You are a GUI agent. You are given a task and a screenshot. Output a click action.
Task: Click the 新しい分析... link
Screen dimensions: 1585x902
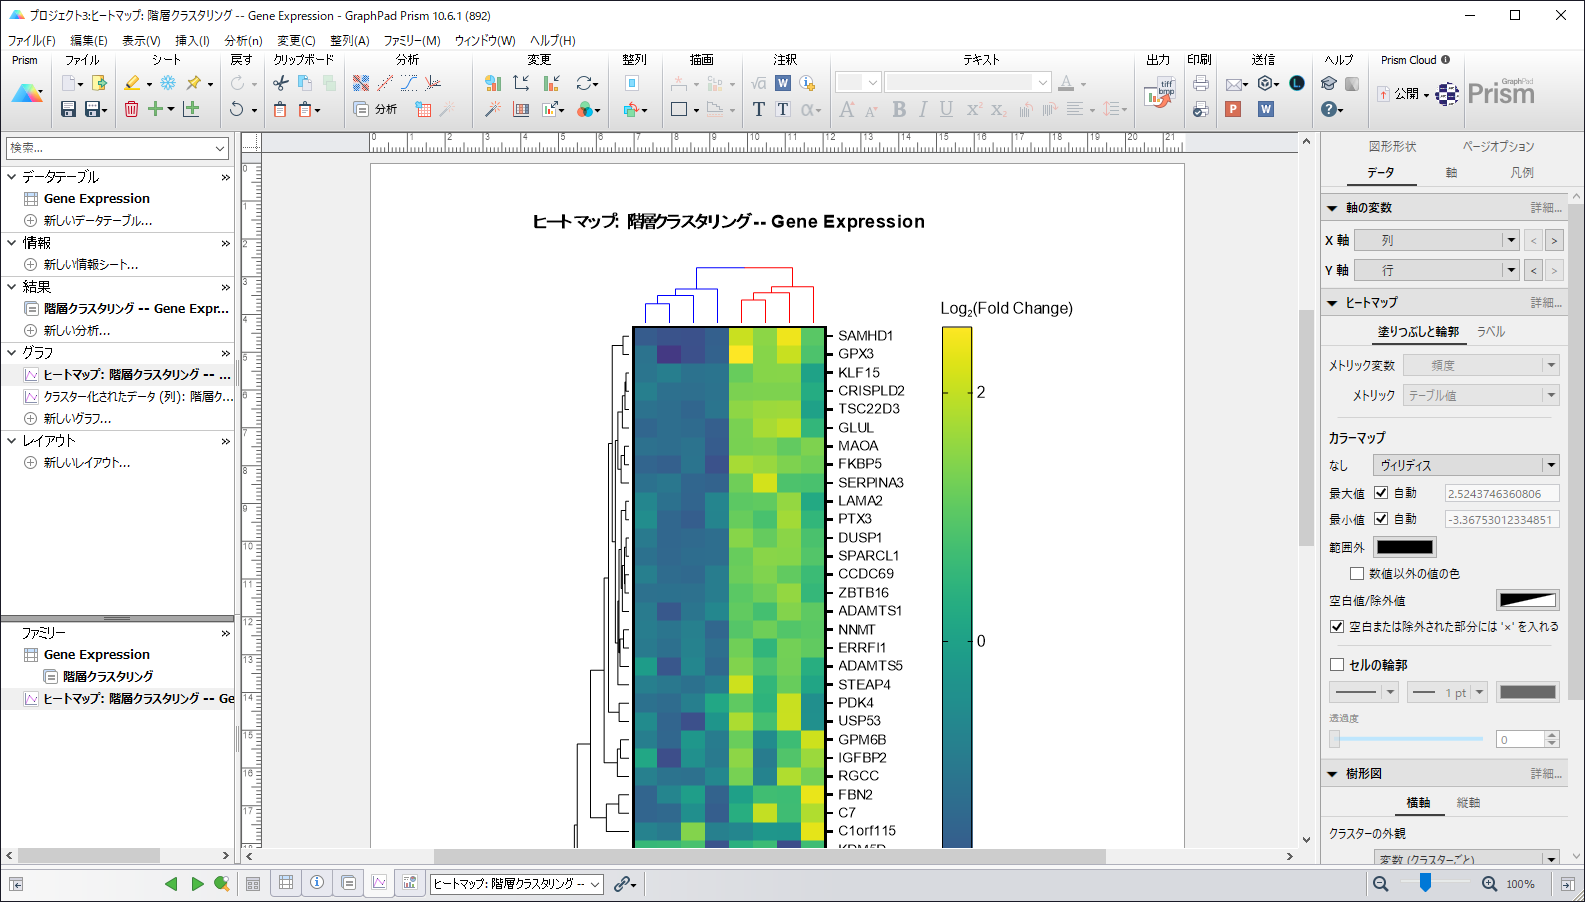coord(77,331)
